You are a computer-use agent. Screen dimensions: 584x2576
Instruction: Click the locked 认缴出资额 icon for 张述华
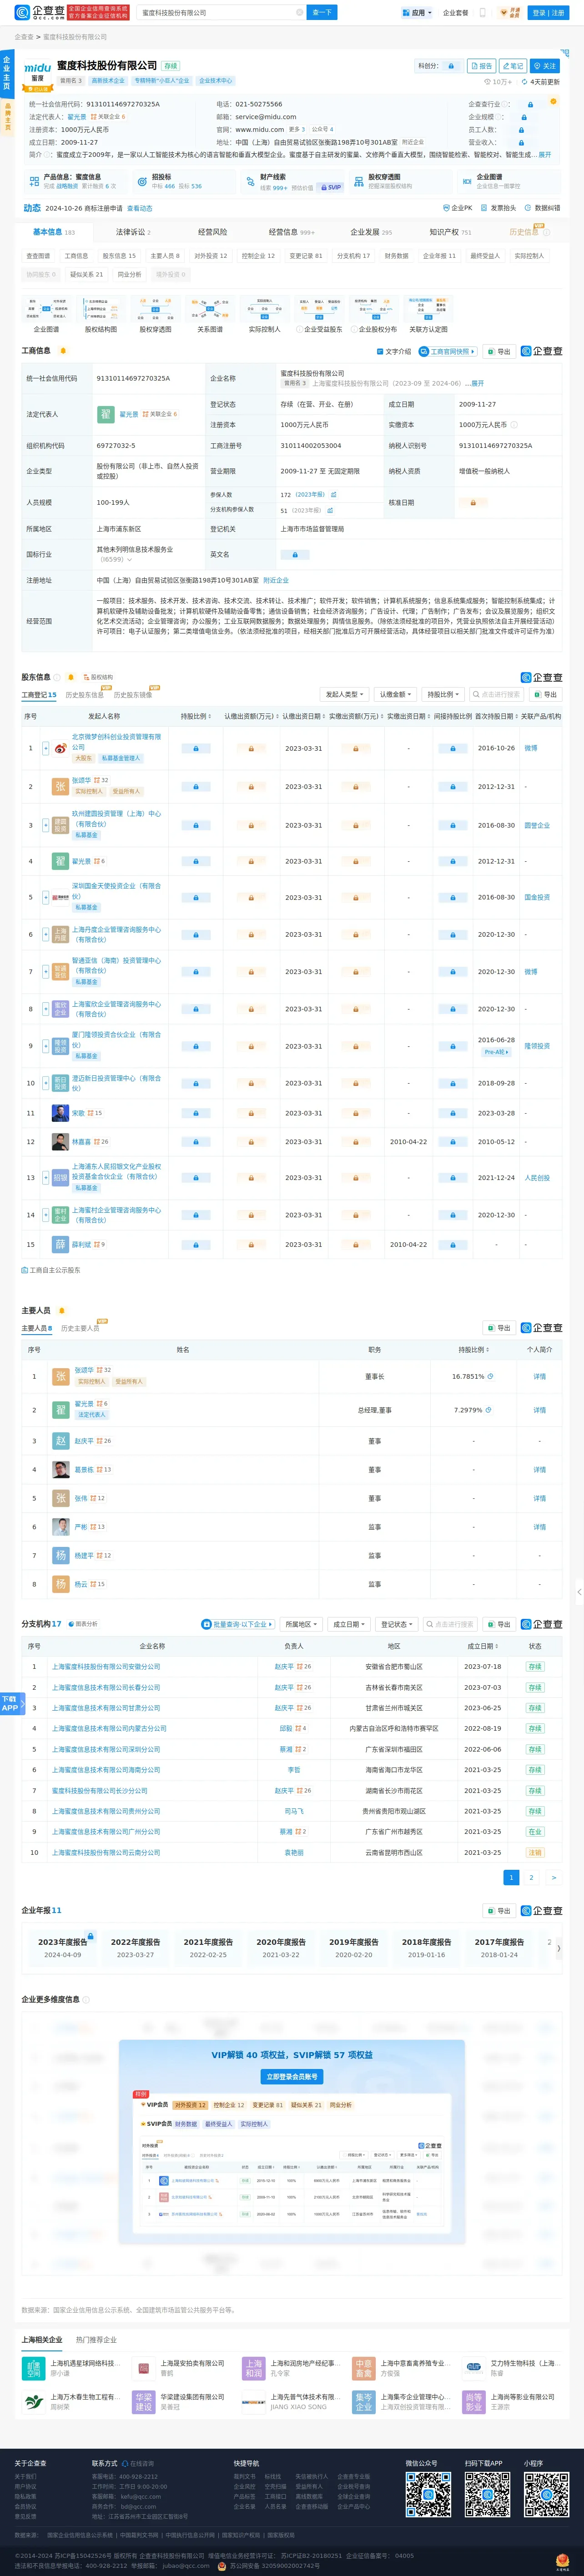click(251, 786)
